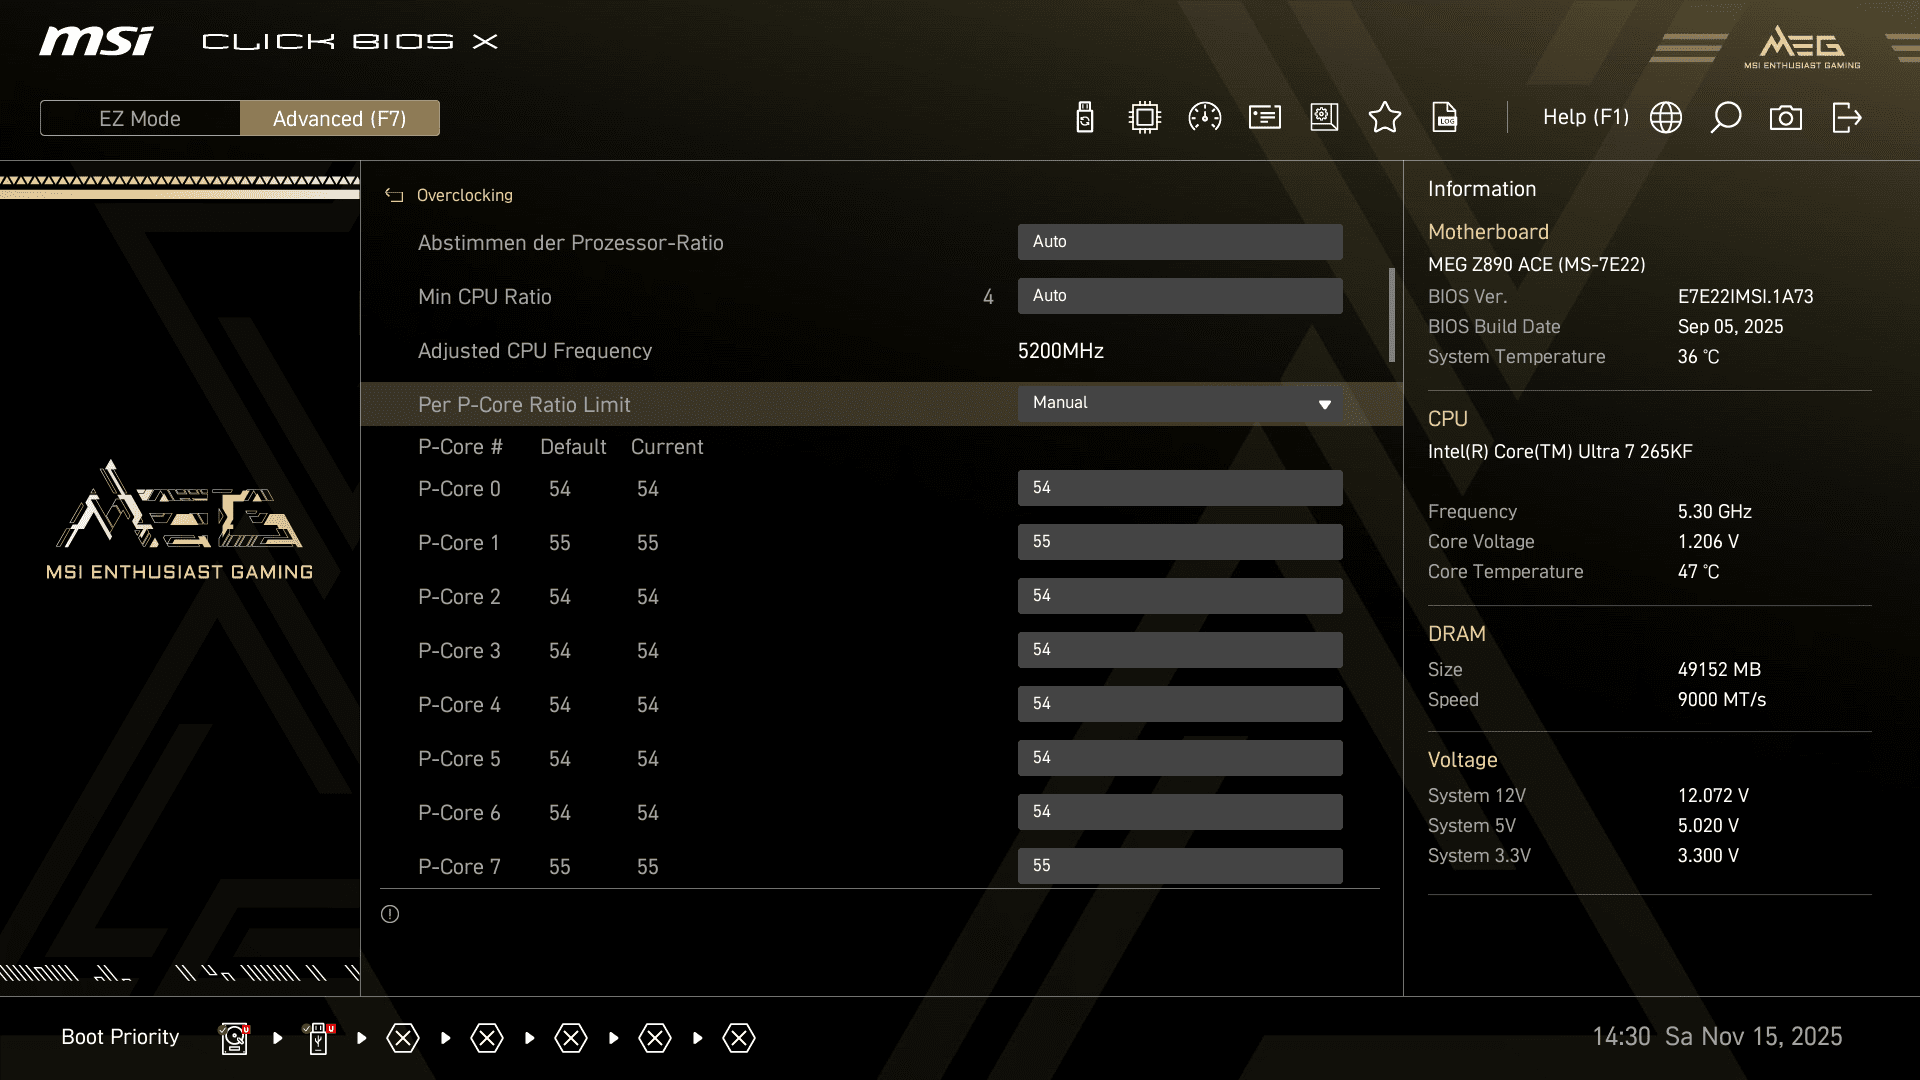Click Help (F1) button
Viewport: 1920px width, 1080px height.
click(x=1585, y=118)
